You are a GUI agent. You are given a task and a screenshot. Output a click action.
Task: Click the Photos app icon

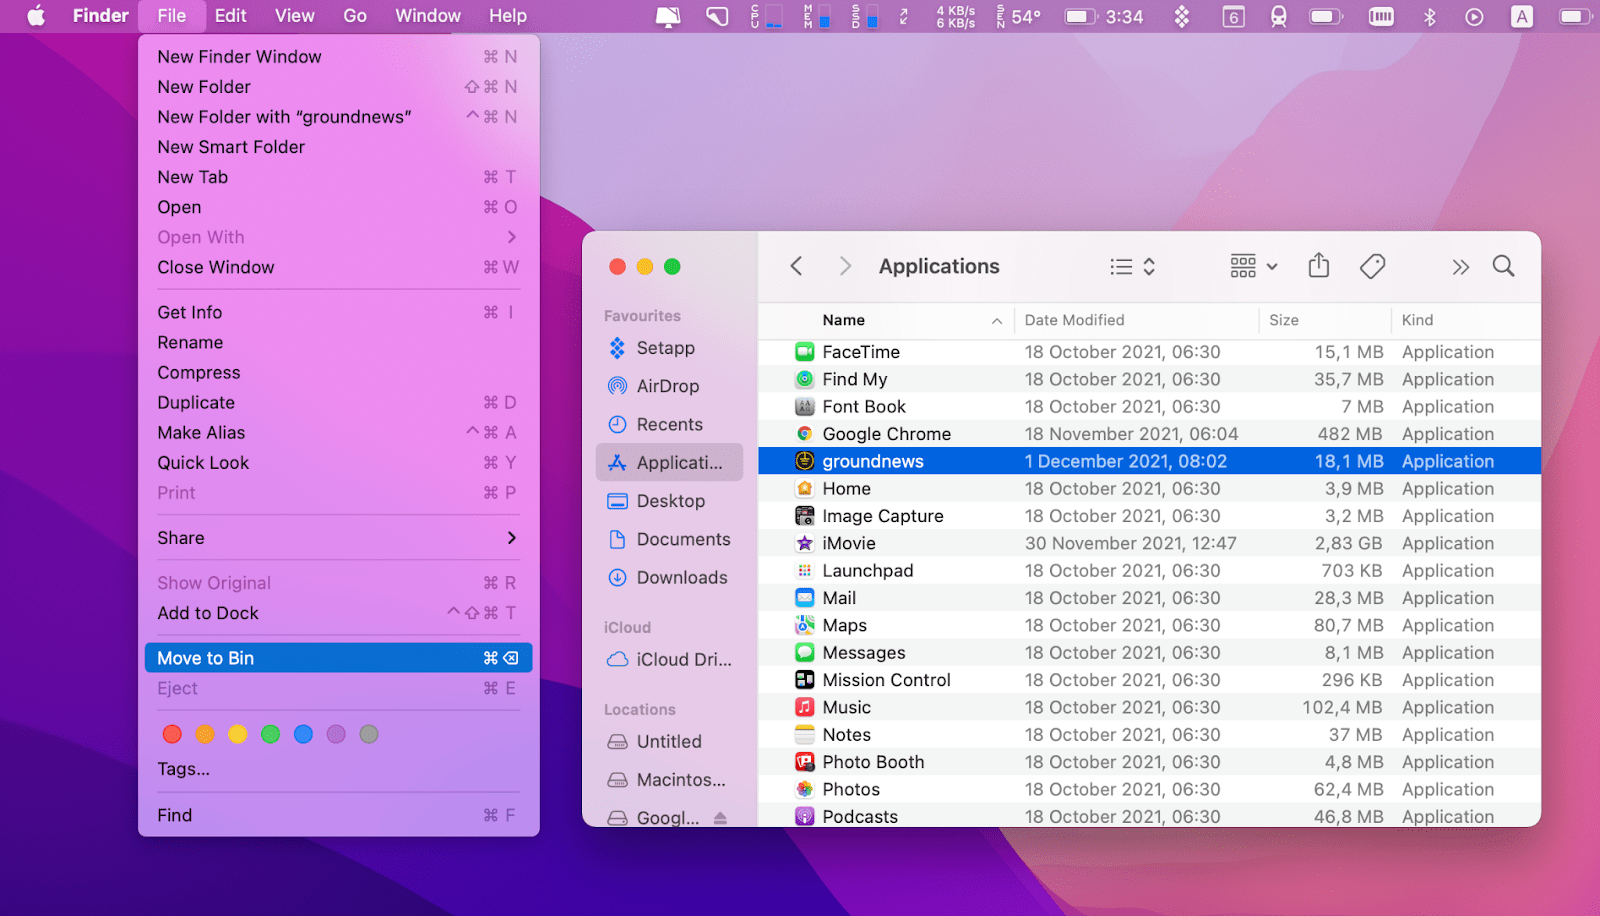pyautogui.click(x=804, y=789)
